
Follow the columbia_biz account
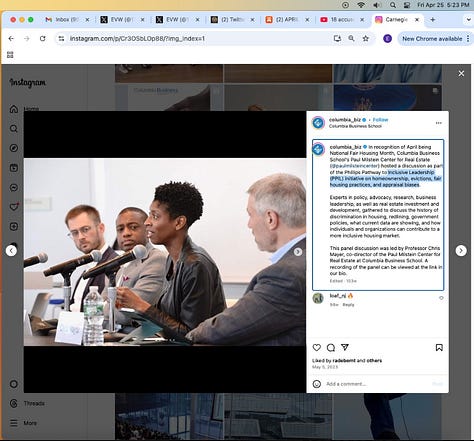pyautogui.click(x=380, y=120)
